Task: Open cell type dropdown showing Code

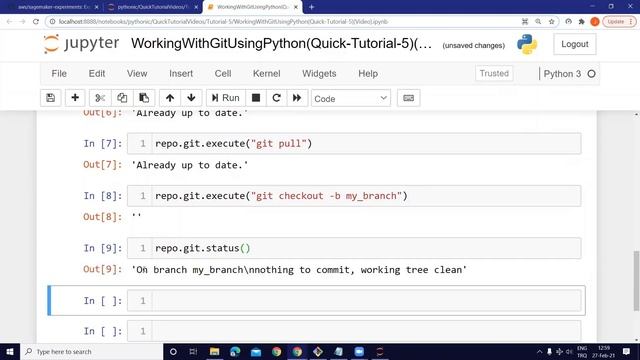Action: pyautogui.click(x=351, y=98)
